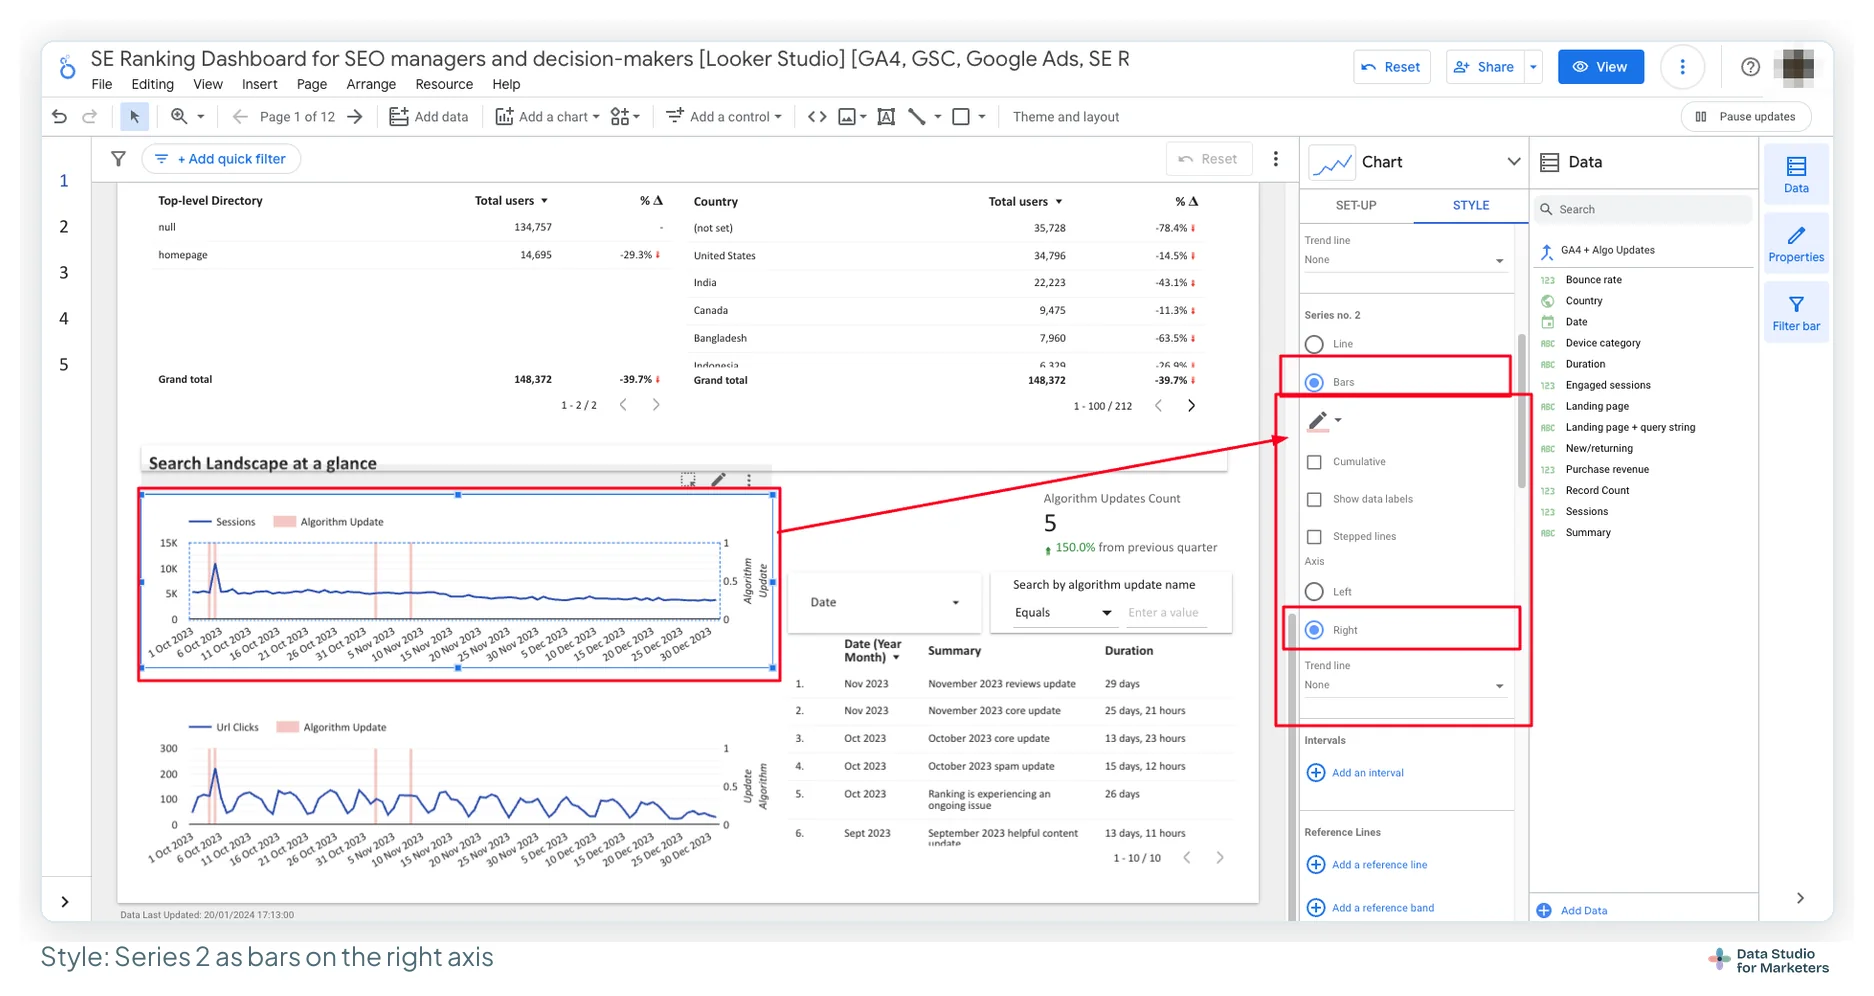Screen dimensions: 1874x996
Task: Open the Properties pencil panel
Action: pyautogui.click(x=1796, y=244)
